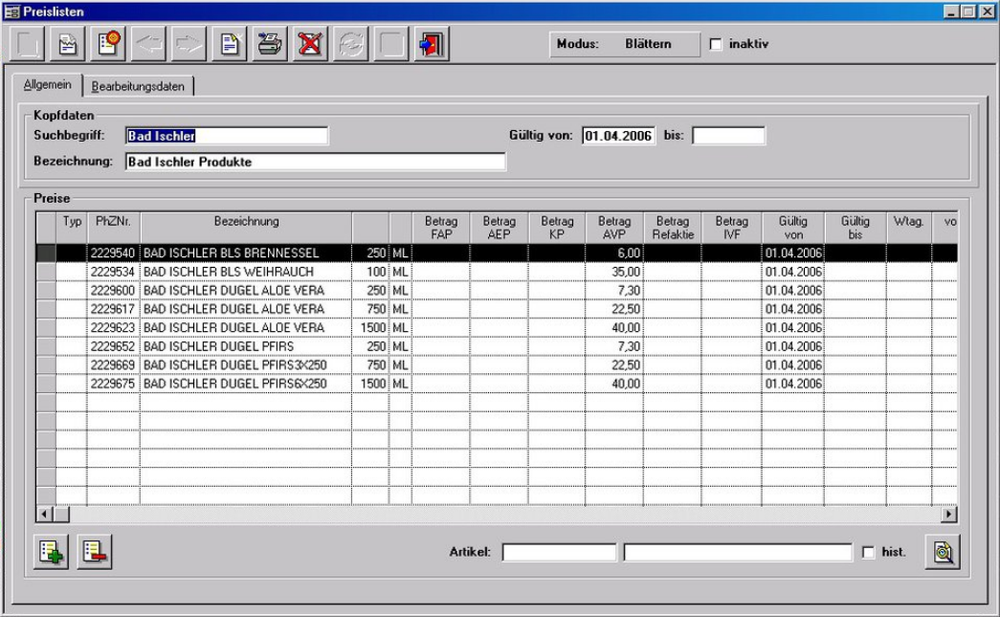Click the Gültig bis date field
1000x617 pixels.
tap(728, 136)
